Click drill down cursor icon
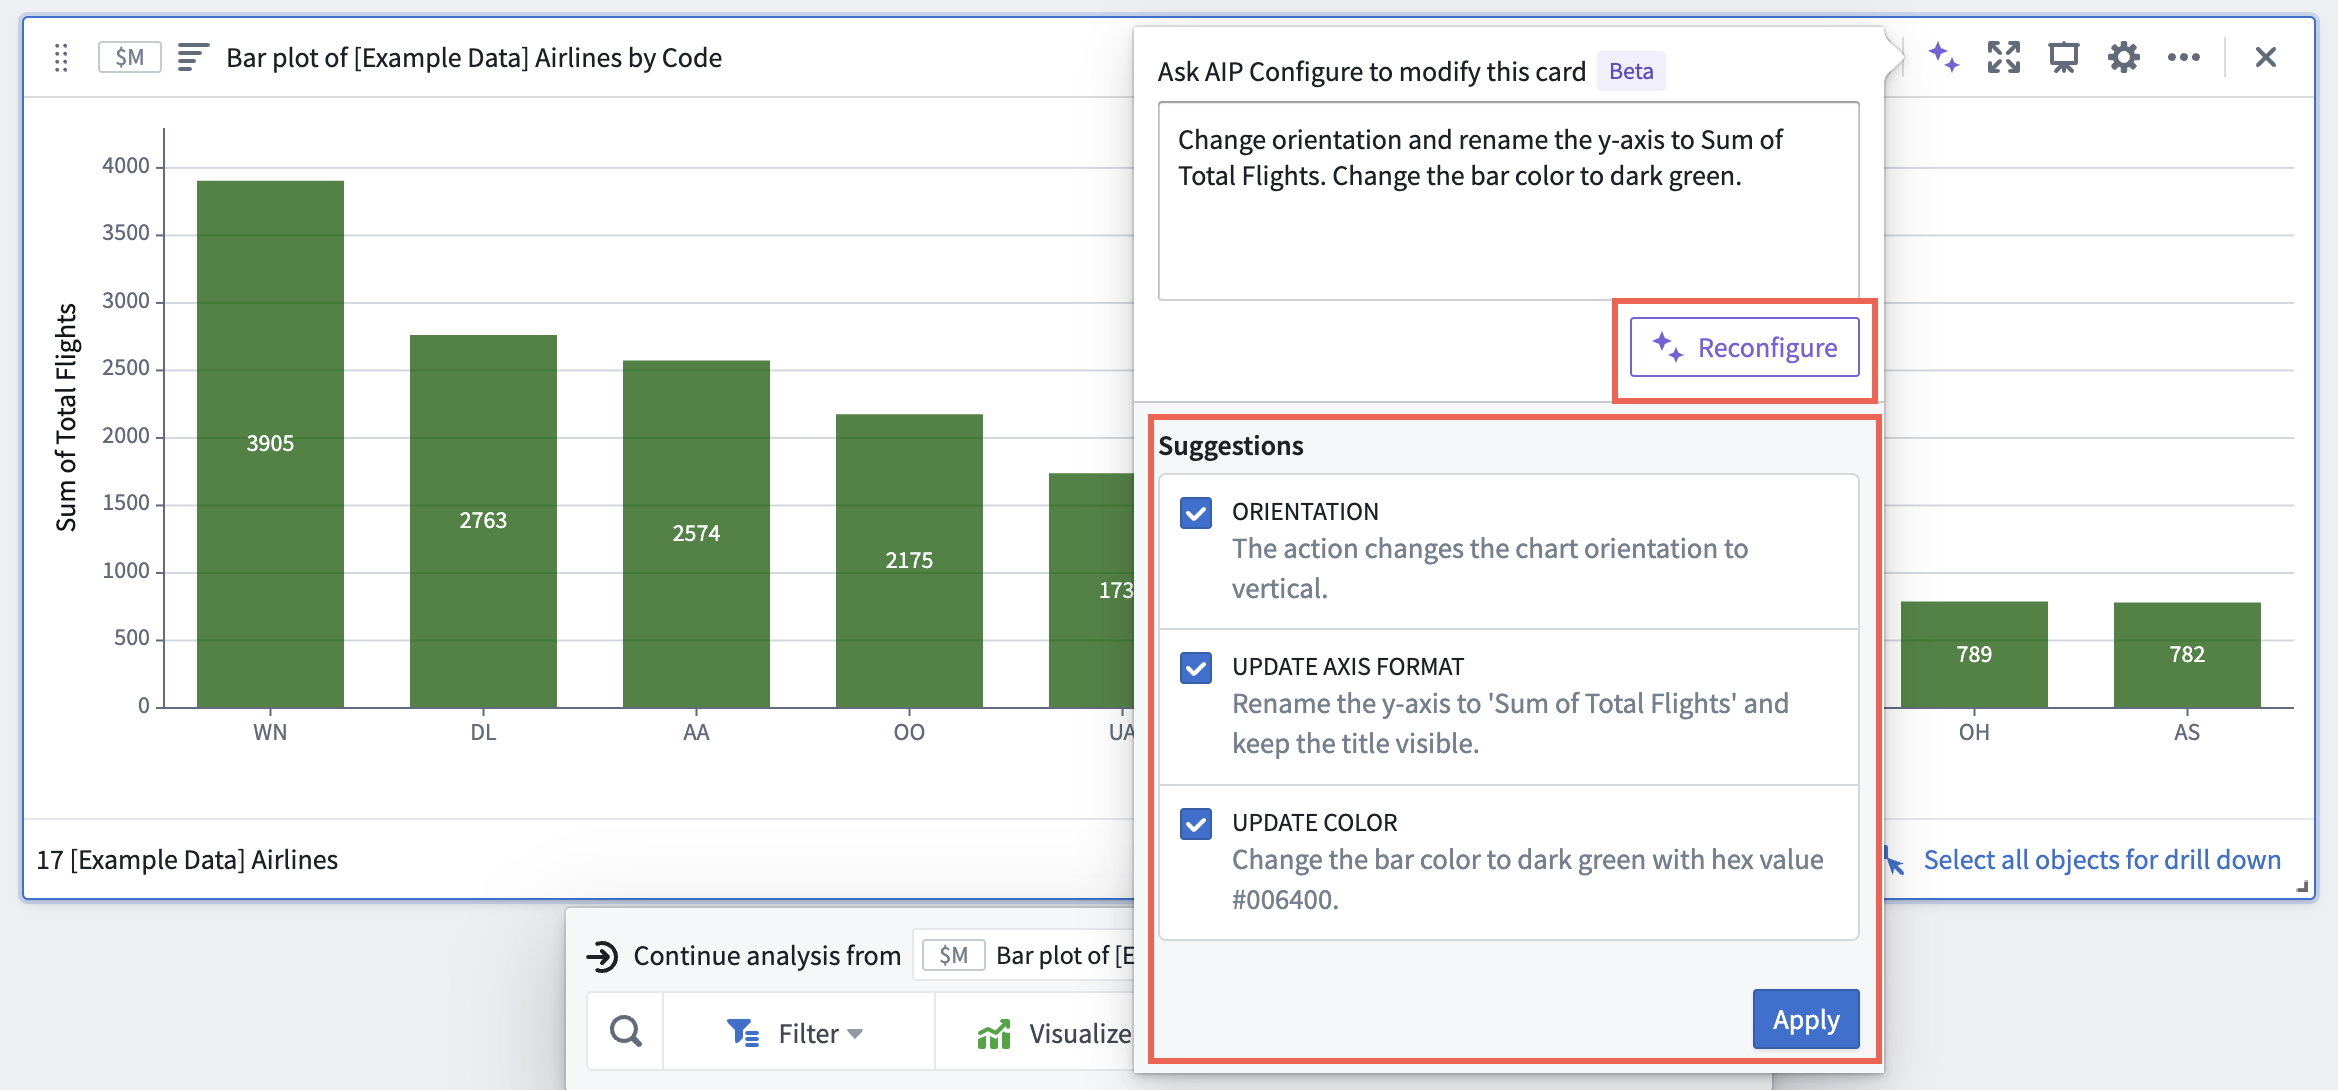This screenshot has width=2338, height=1090. pos(1895,861)
